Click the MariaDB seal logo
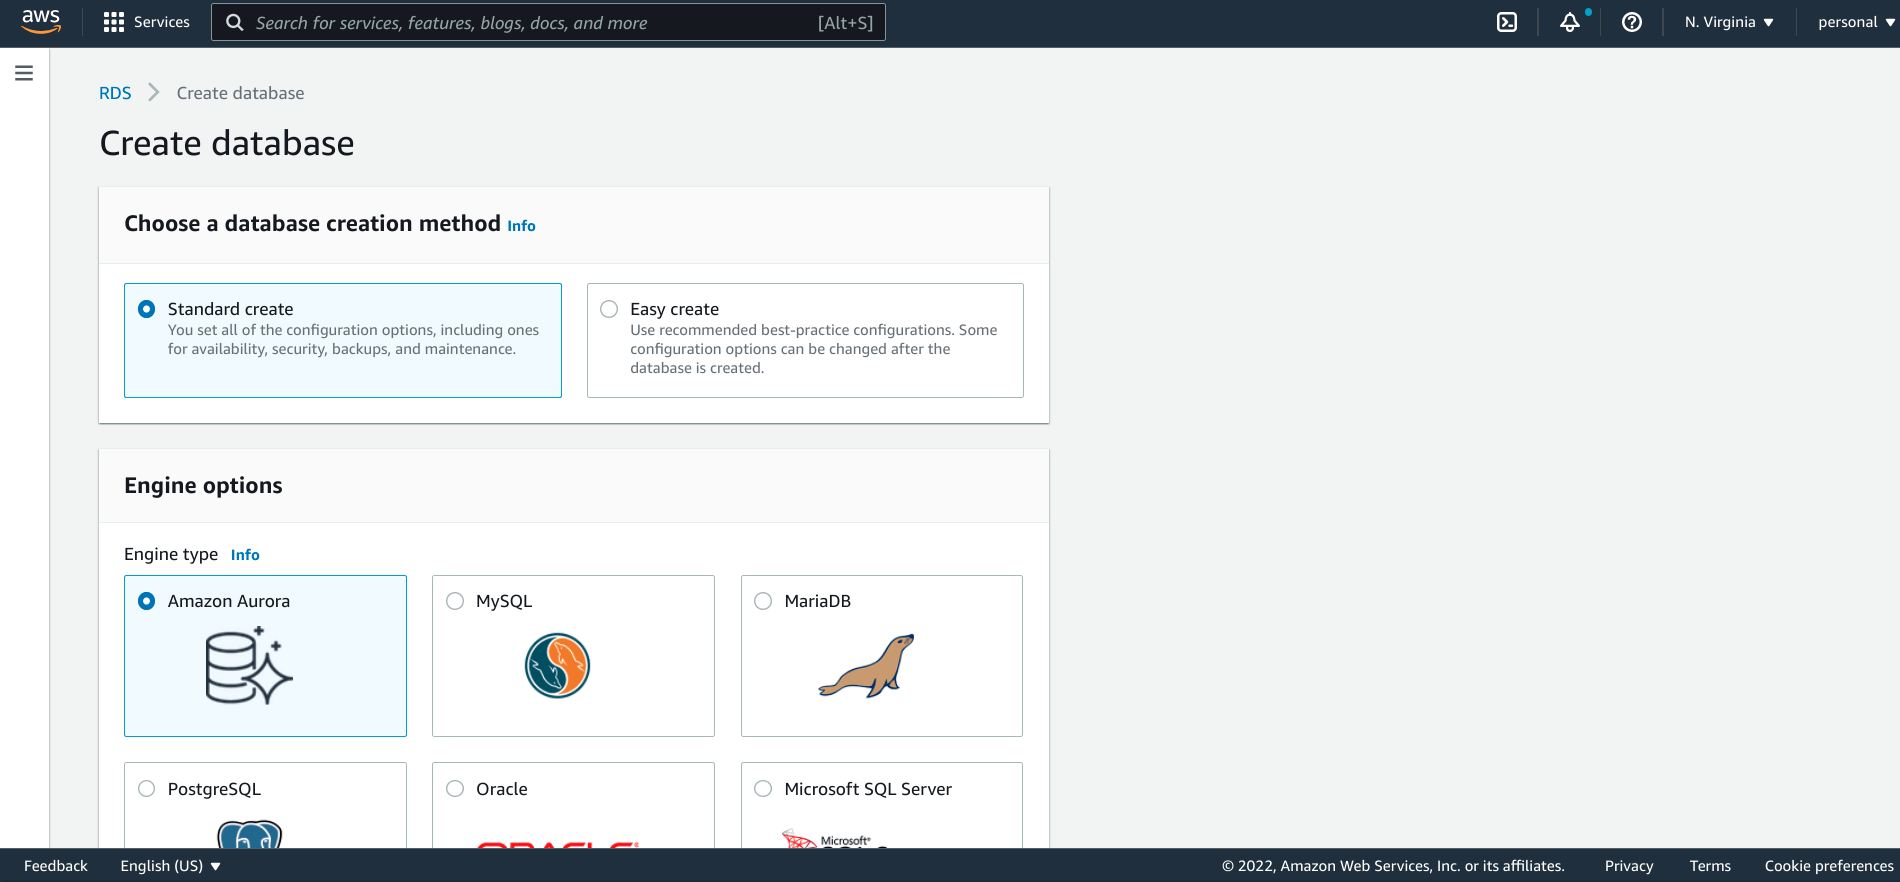1900x882 pixels. [x=867, y=666]
